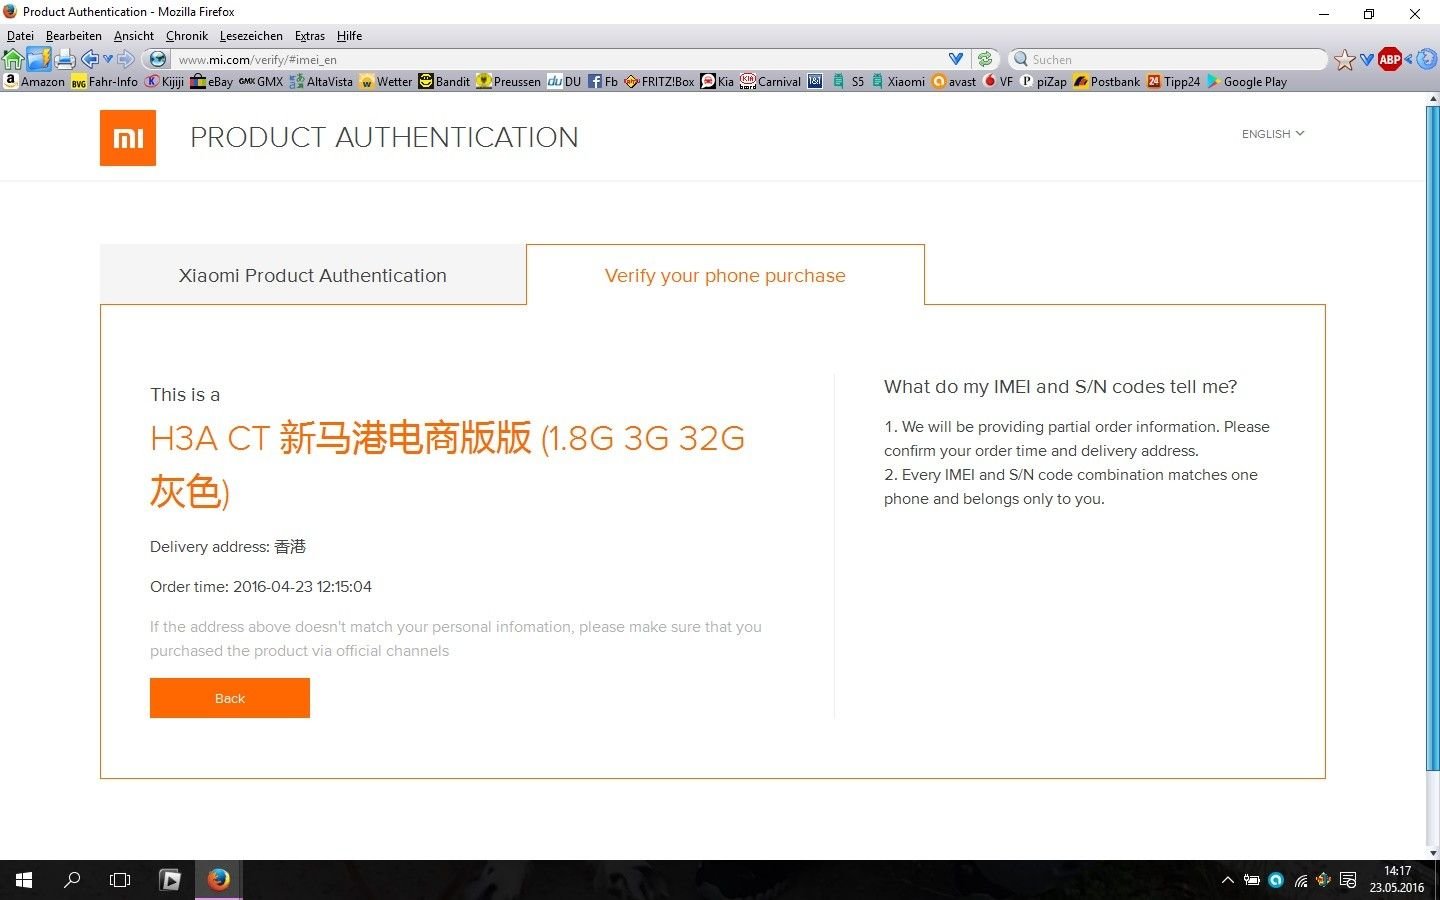Open the FRITZ!Box bookmark
The height and width of the screenshot is (900, 1440).
tap(659, 81)
